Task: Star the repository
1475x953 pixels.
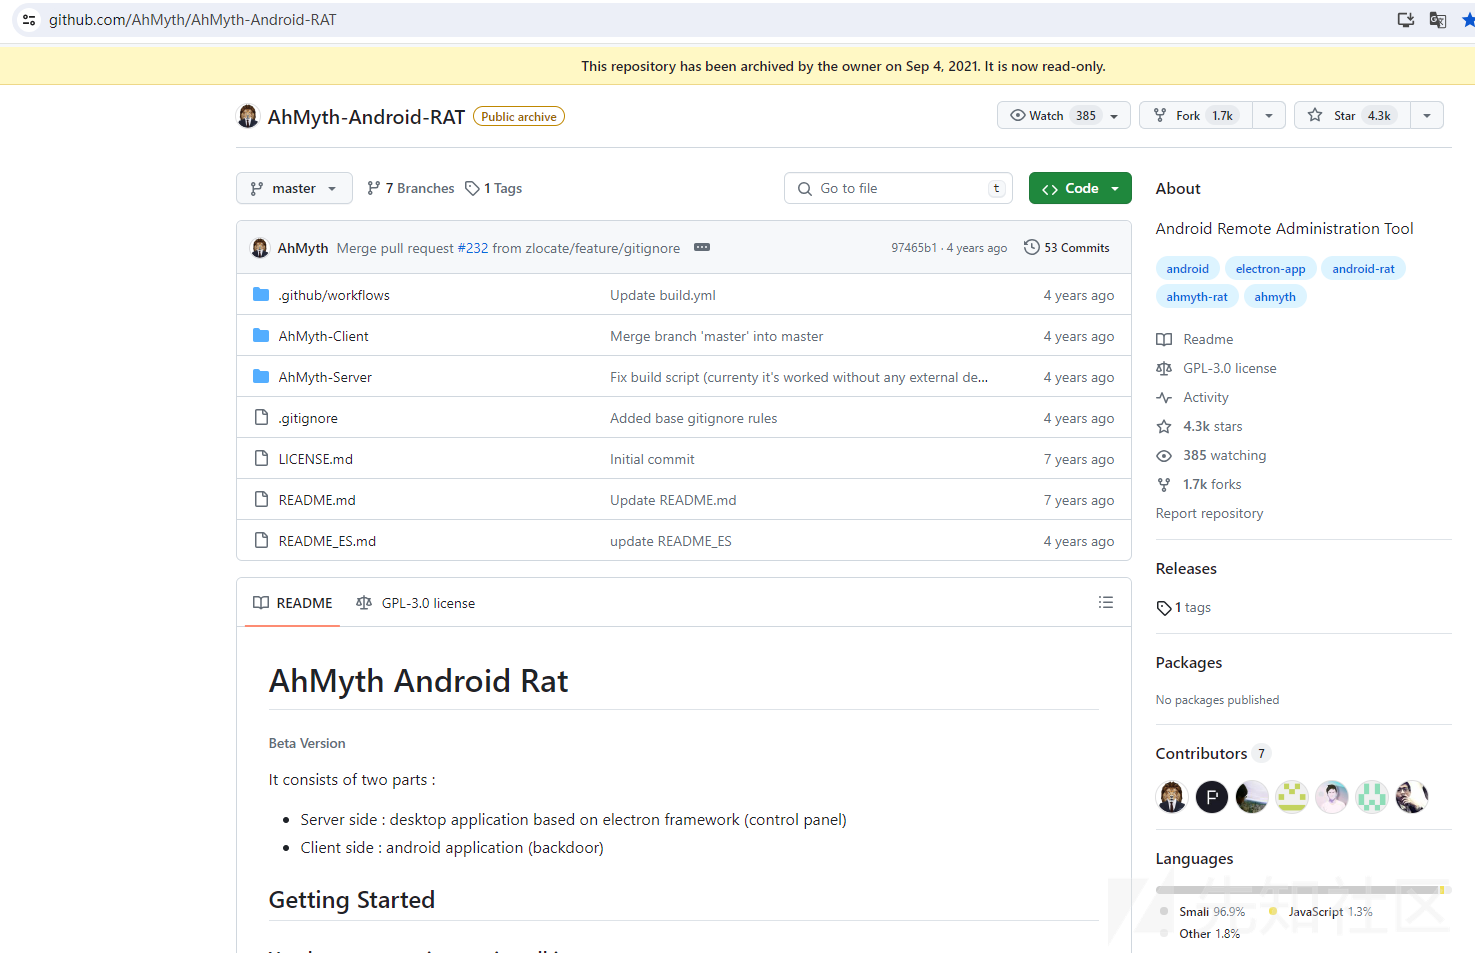Action: tap(1352, 115)
